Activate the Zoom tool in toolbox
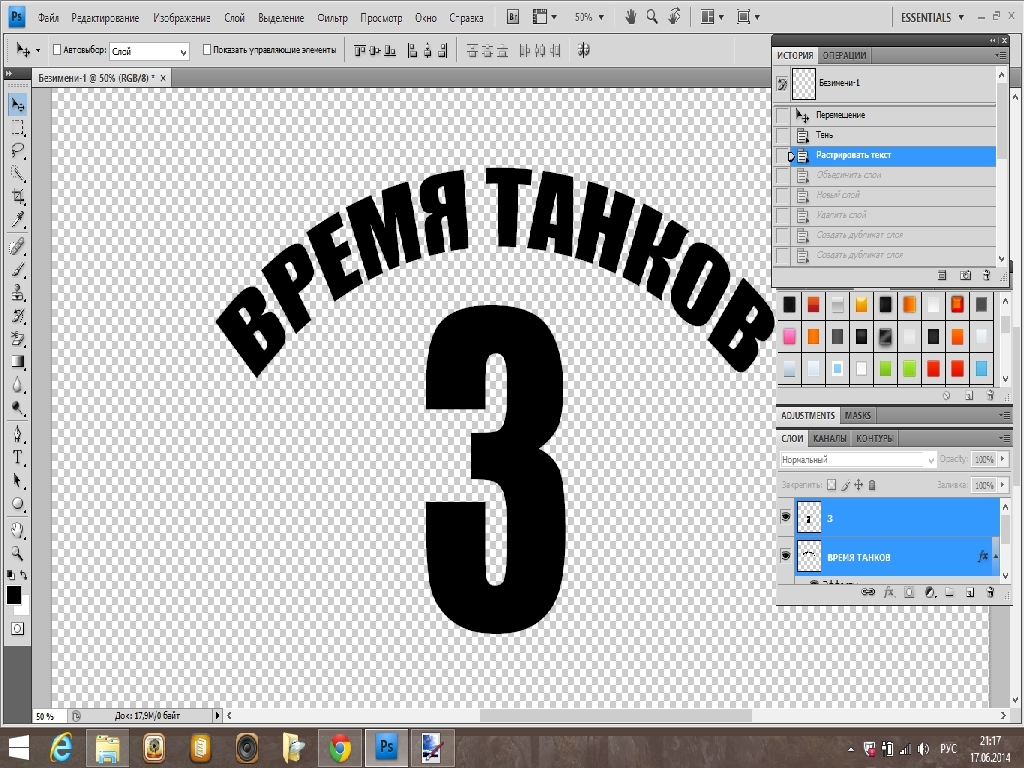The width and height of the screenshot is (1024, 768). 17,552
